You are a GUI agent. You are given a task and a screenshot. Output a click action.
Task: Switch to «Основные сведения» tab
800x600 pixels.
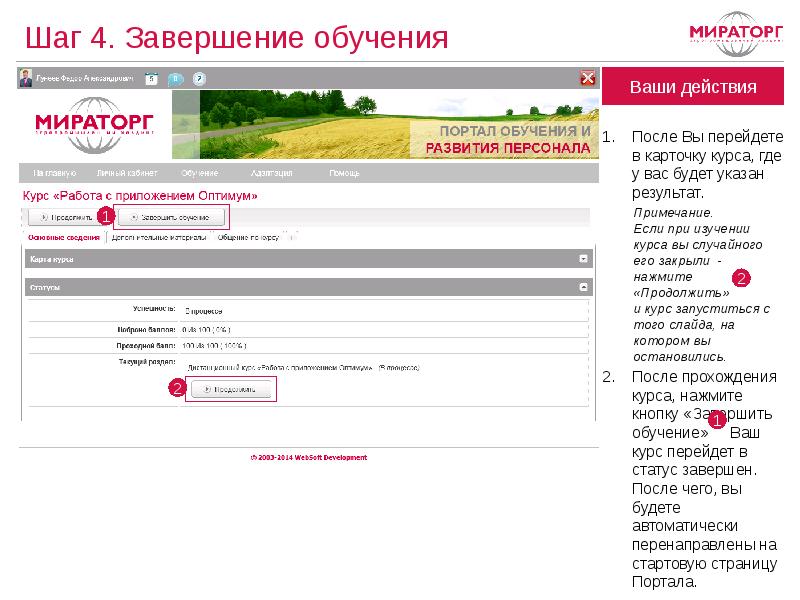click(x=64, y=238)
